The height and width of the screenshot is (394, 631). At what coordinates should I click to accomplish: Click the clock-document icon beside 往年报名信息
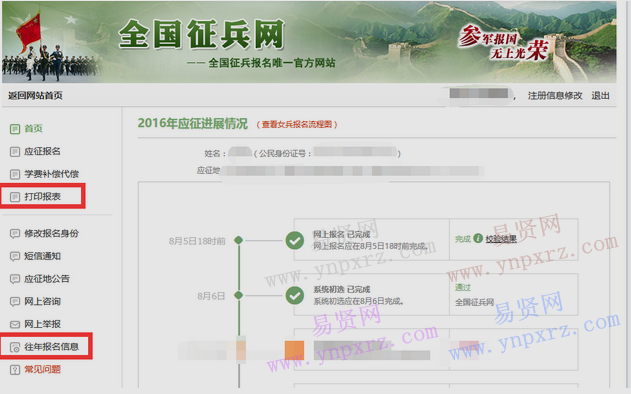15,347
